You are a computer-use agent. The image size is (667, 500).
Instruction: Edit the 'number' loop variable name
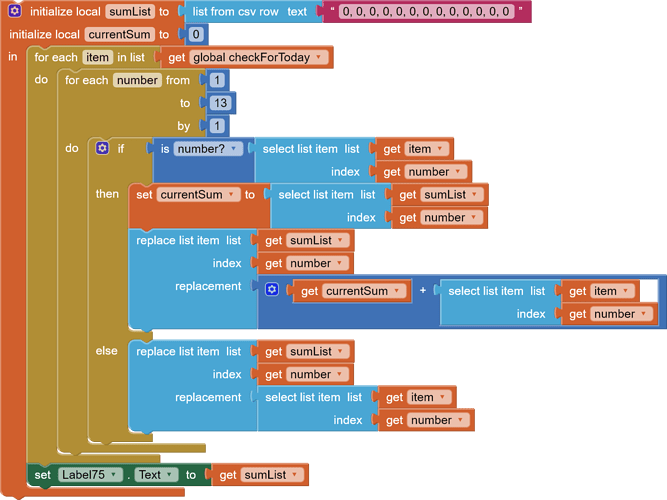(x=137, y=80)
